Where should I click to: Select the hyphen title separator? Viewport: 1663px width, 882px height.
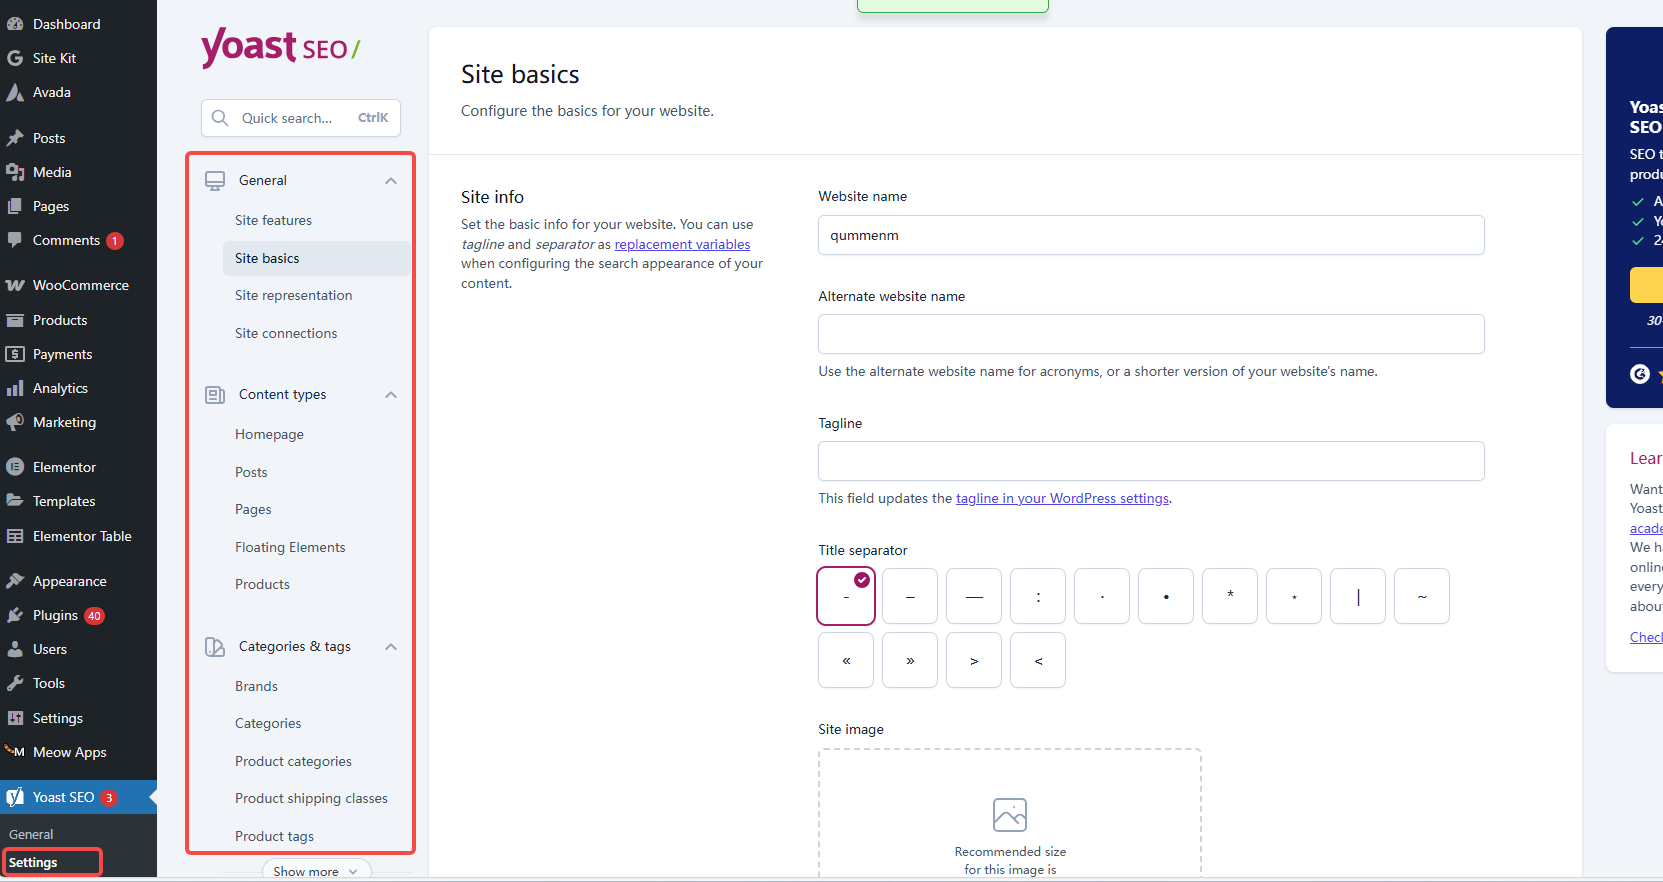point(846,596)
